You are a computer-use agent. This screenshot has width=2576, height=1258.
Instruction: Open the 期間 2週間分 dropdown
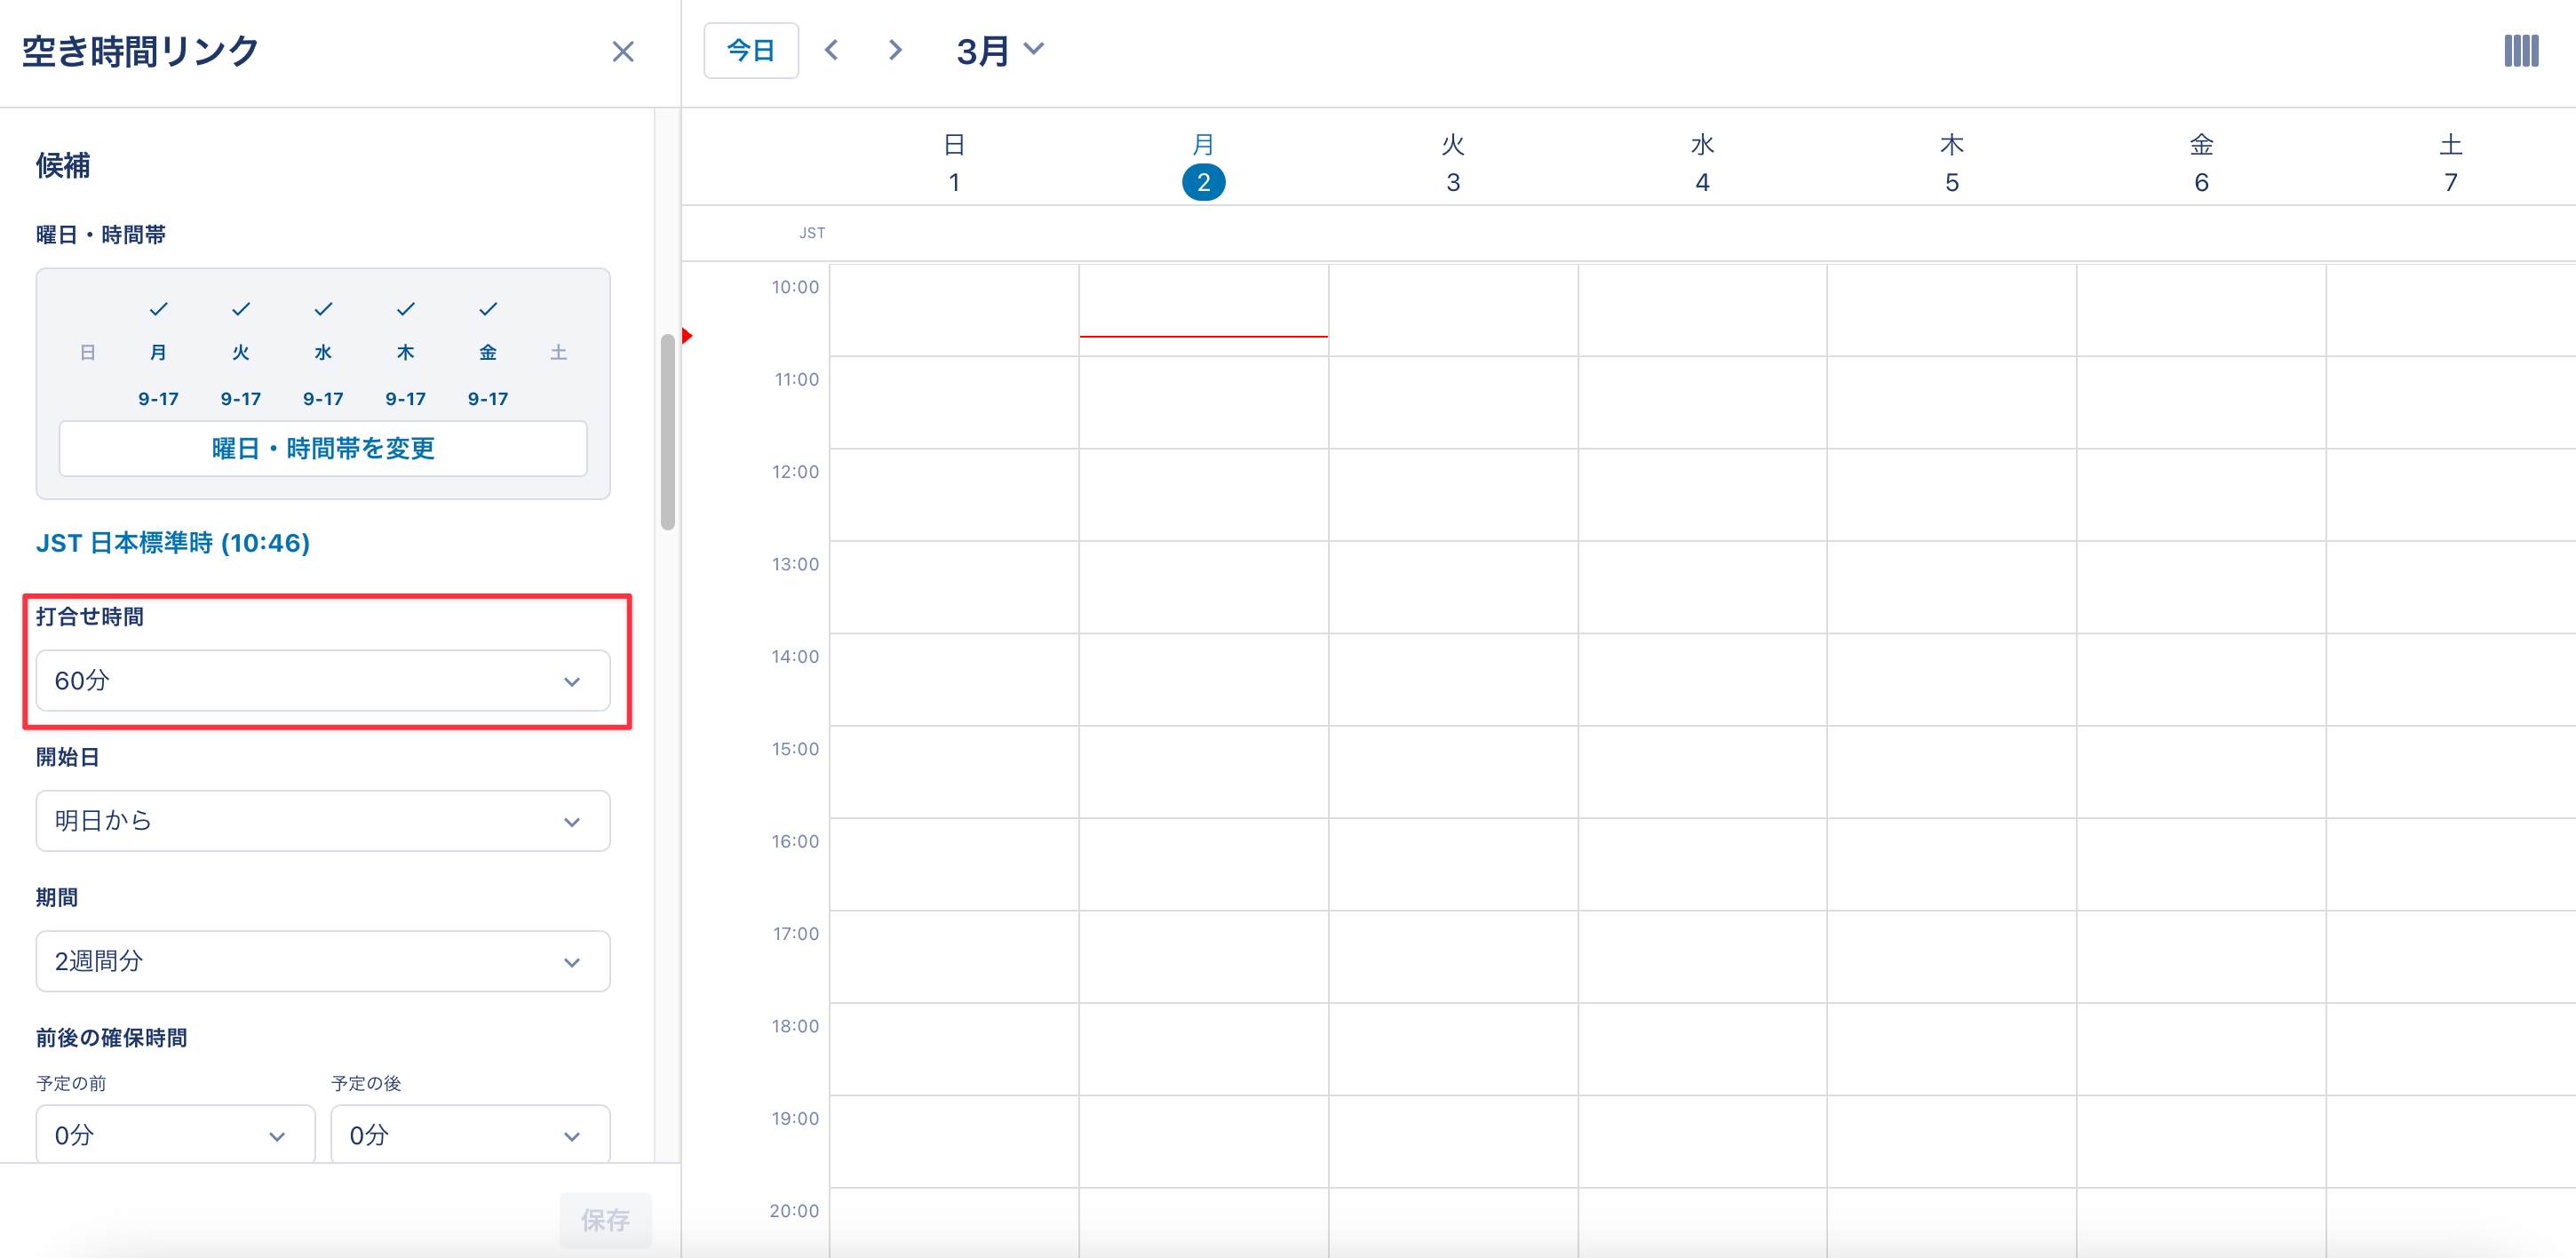coord(322,961)
